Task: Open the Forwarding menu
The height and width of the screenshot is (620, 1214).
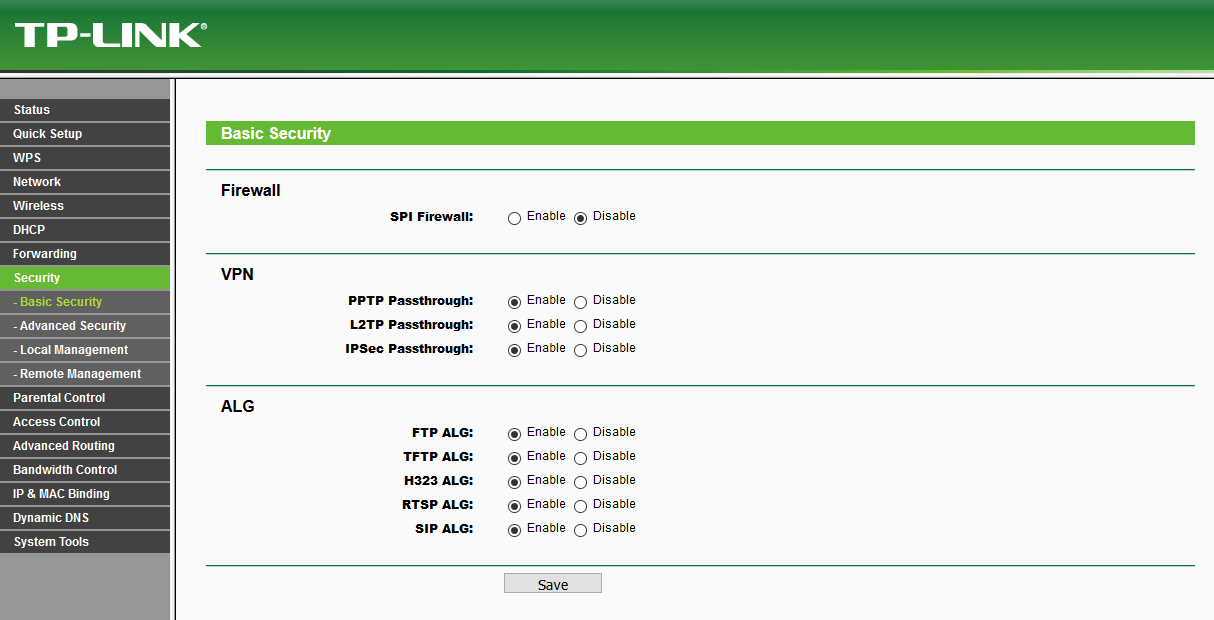Action: 85,254
